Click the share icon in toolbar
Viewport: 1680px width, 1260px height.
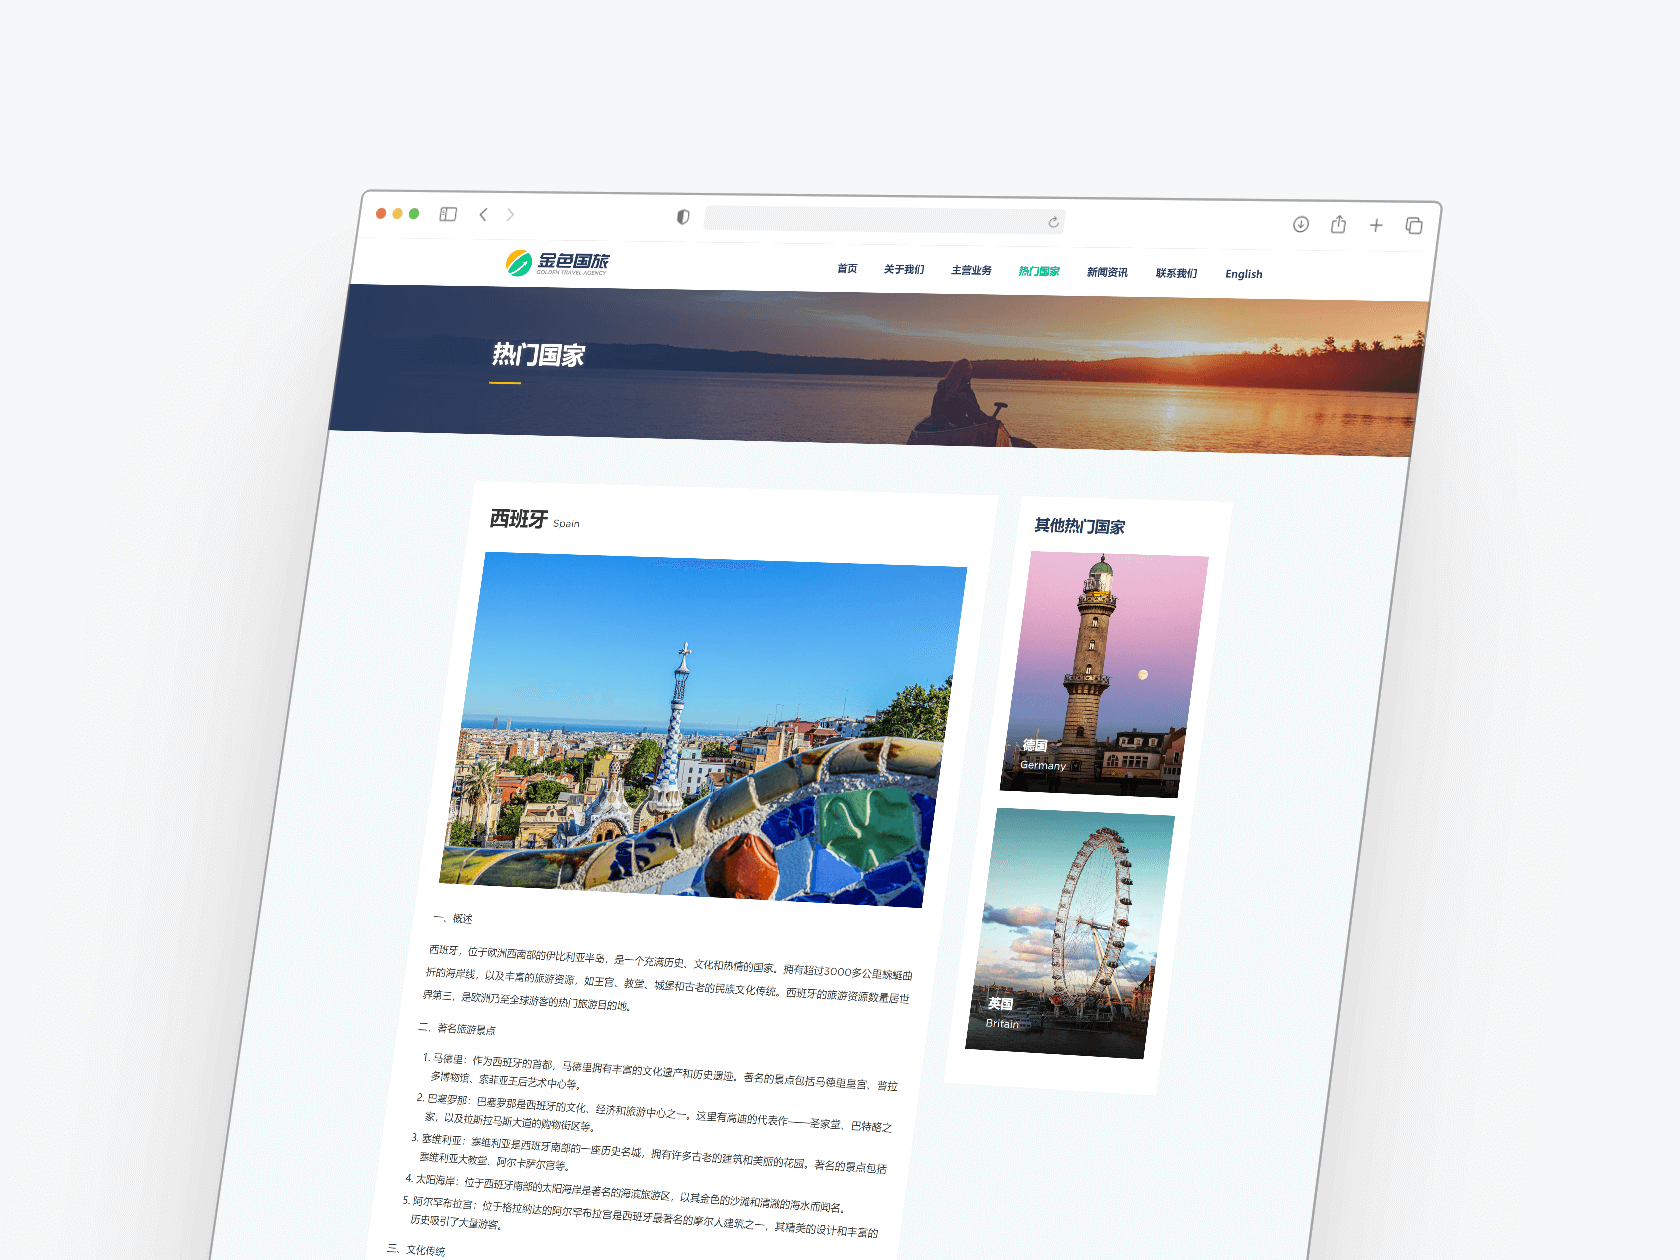[1338, 224]
